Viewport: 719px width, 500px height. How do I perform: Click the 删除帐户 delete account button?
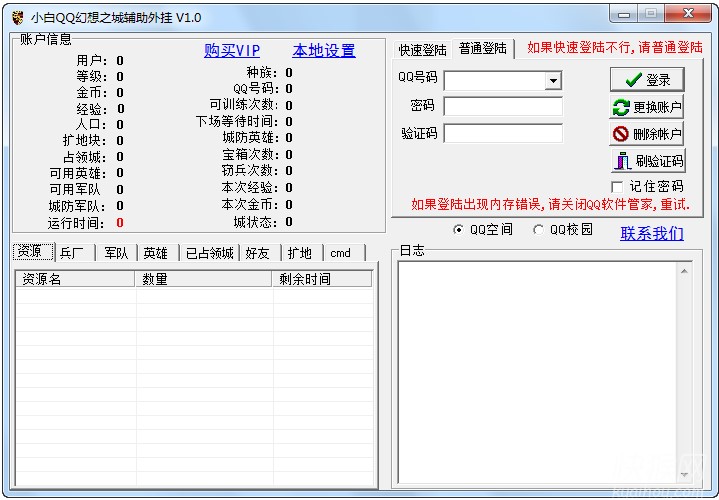(x=647, y=134)
